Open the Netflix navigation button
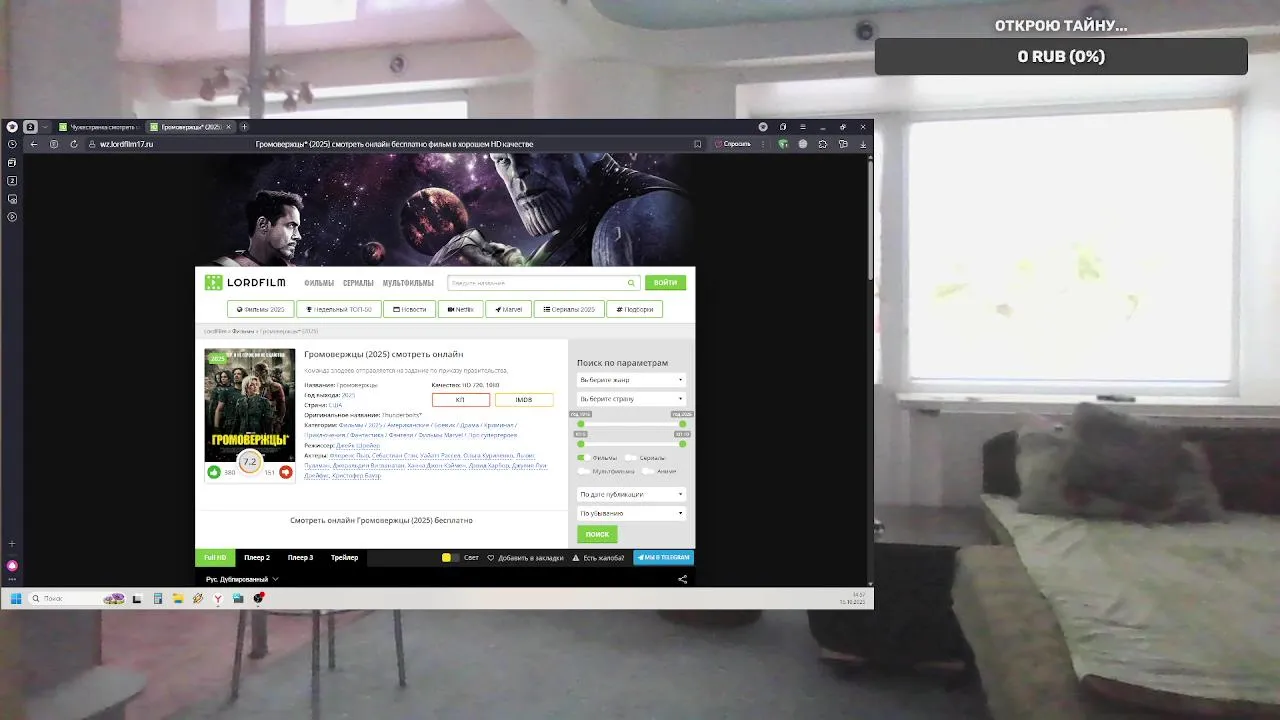The width and height of the screenshot is (1280, 720). click(x=460, y=309)
